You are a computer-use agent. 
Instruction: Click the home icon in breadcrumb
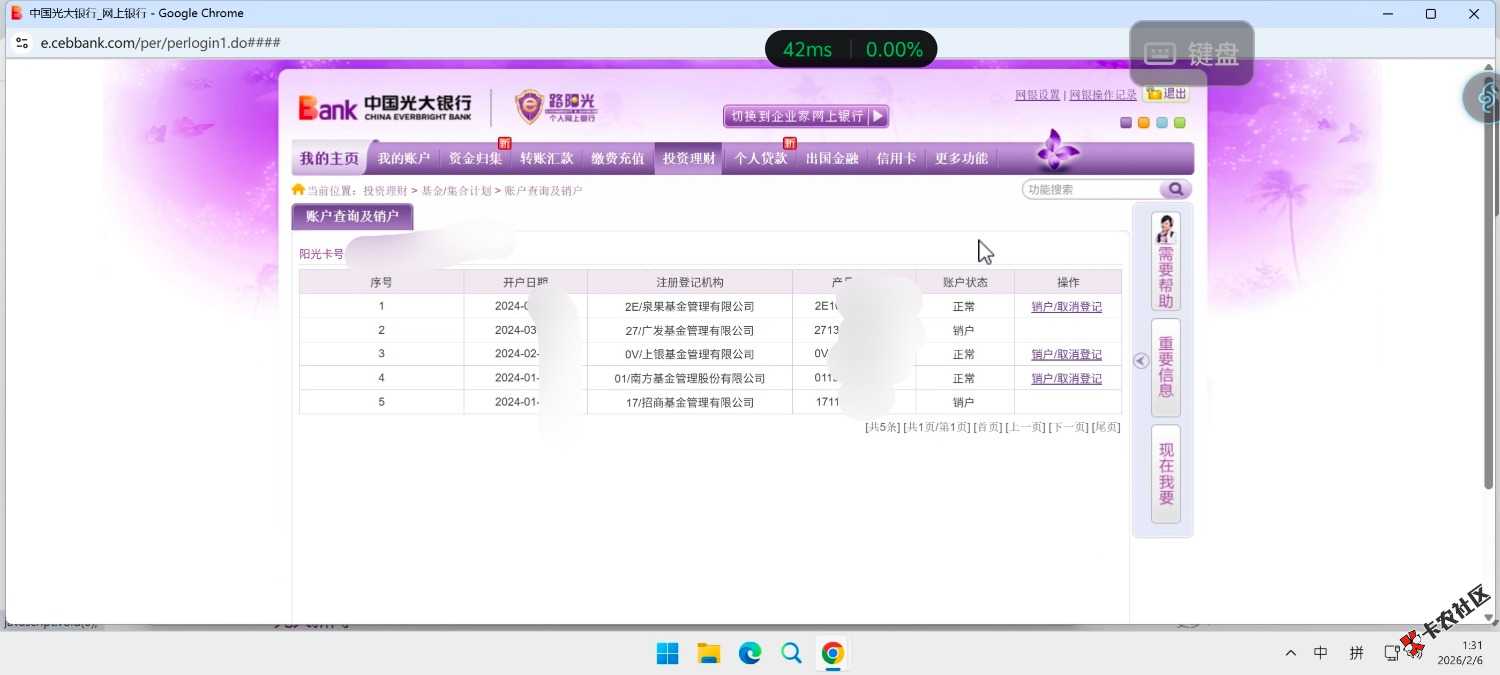[298, 190]
